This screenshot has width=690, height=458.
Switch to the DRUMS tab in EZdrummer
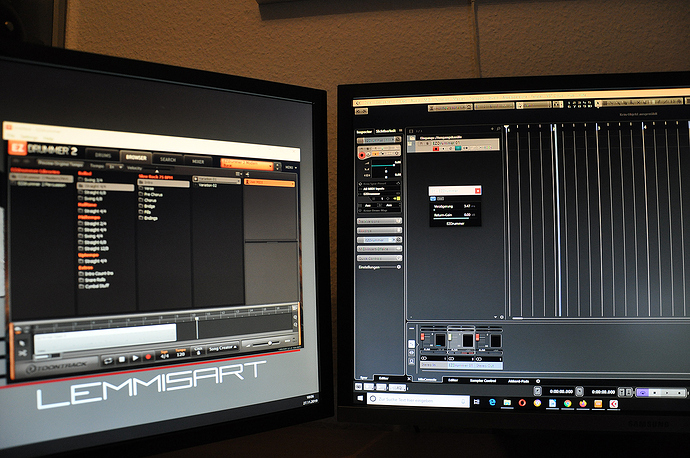click(103, 155)
